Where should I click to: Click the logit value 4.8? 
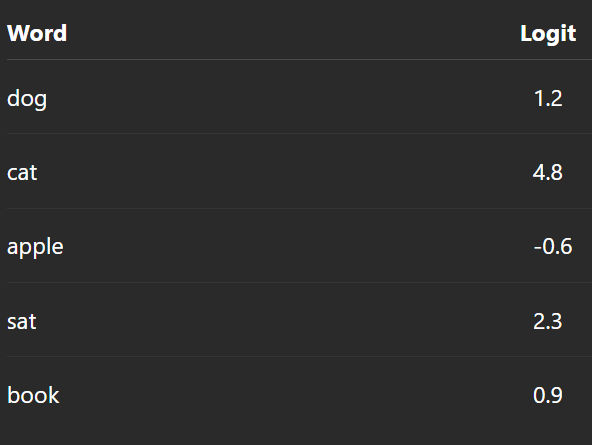click(x=547, y=172)
